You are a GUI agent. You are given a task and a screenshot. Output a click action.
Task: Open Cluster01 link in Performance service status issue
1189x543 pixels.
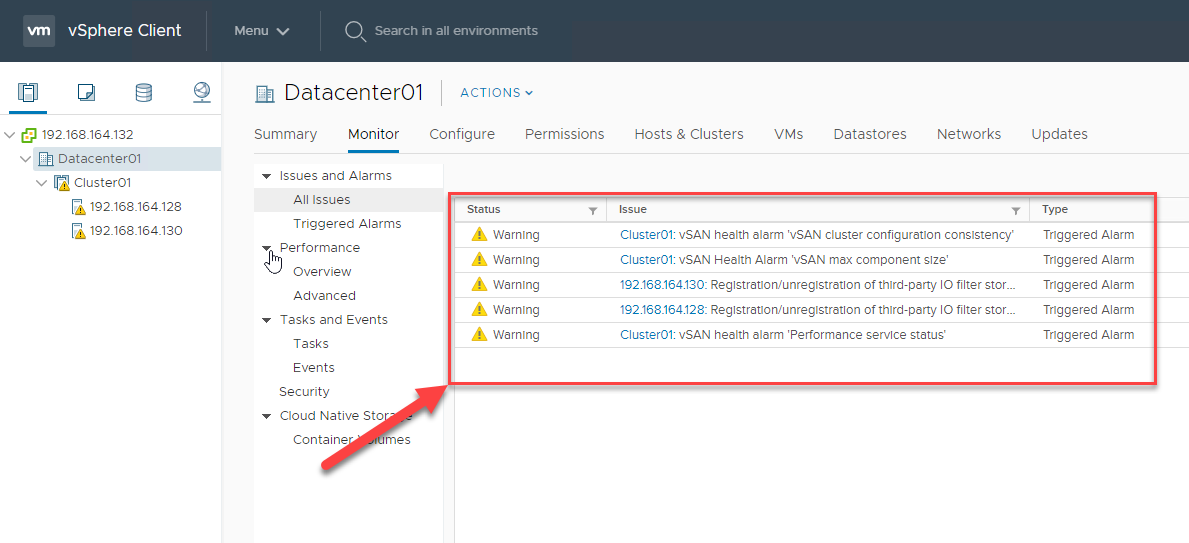(646, 335)
